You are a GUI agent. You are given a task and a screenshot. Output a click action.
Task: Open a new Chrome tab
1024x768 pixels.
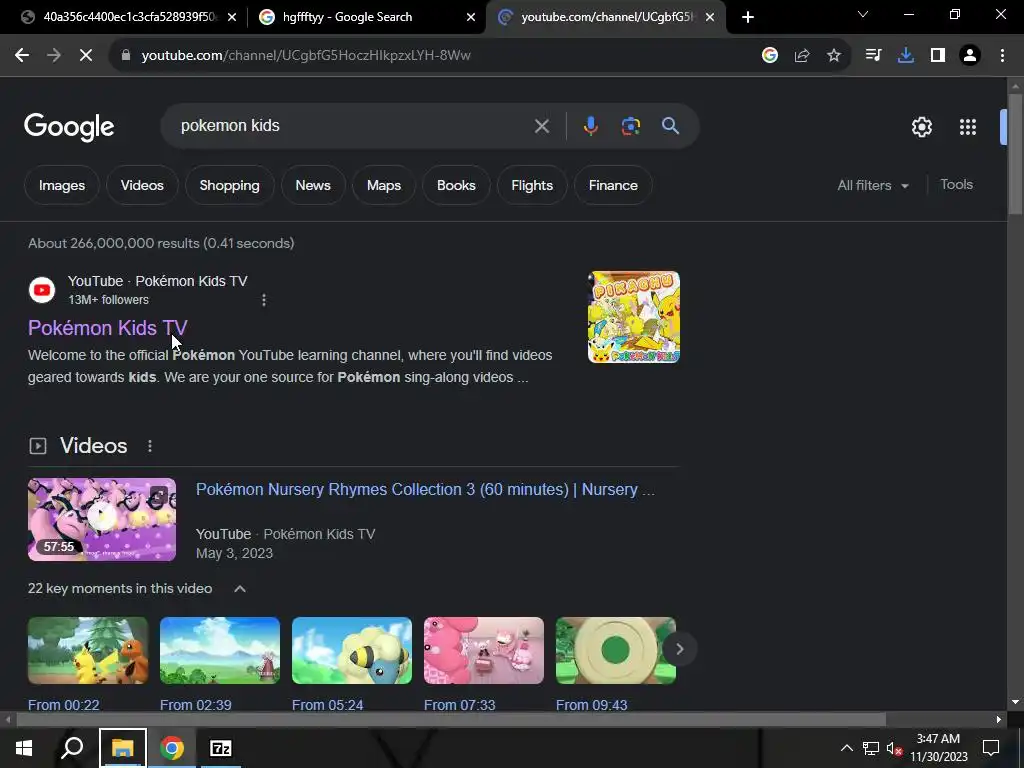coord(748,17)
